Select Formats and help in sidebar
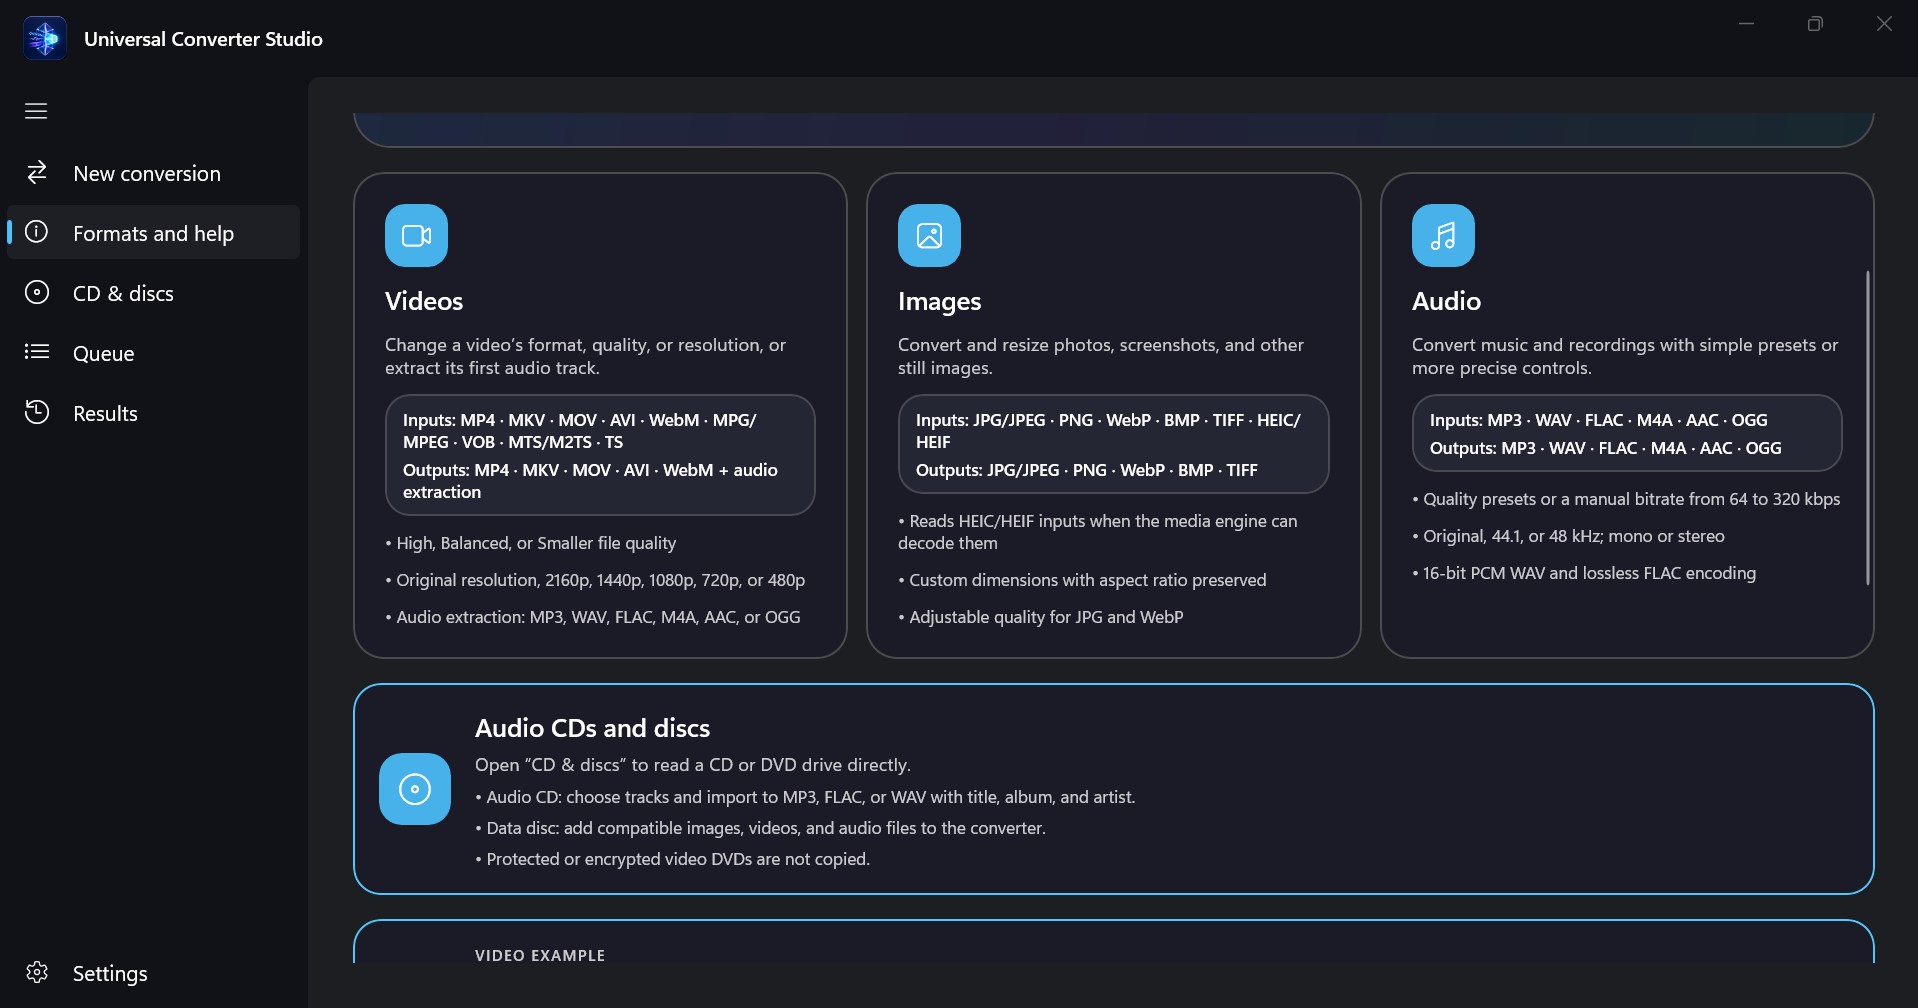This screenshot has height=1008, width=1918. pos(153,233)
